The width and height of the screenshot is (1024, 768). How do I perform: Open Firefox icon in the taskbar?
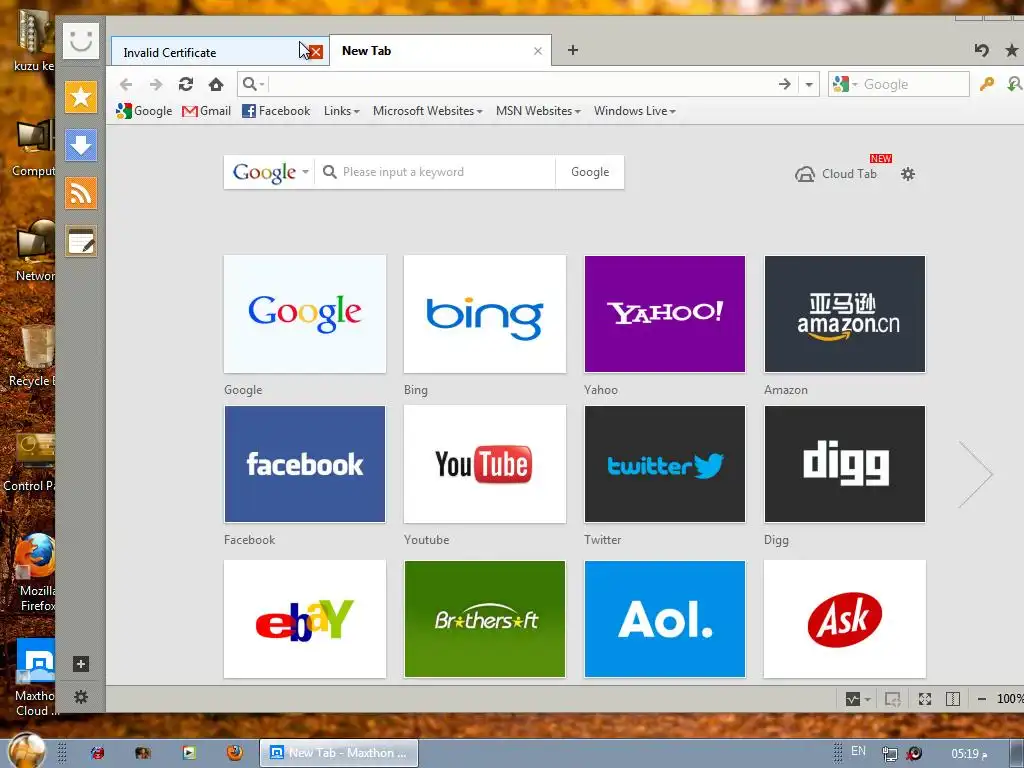click(x=234, y=752)
